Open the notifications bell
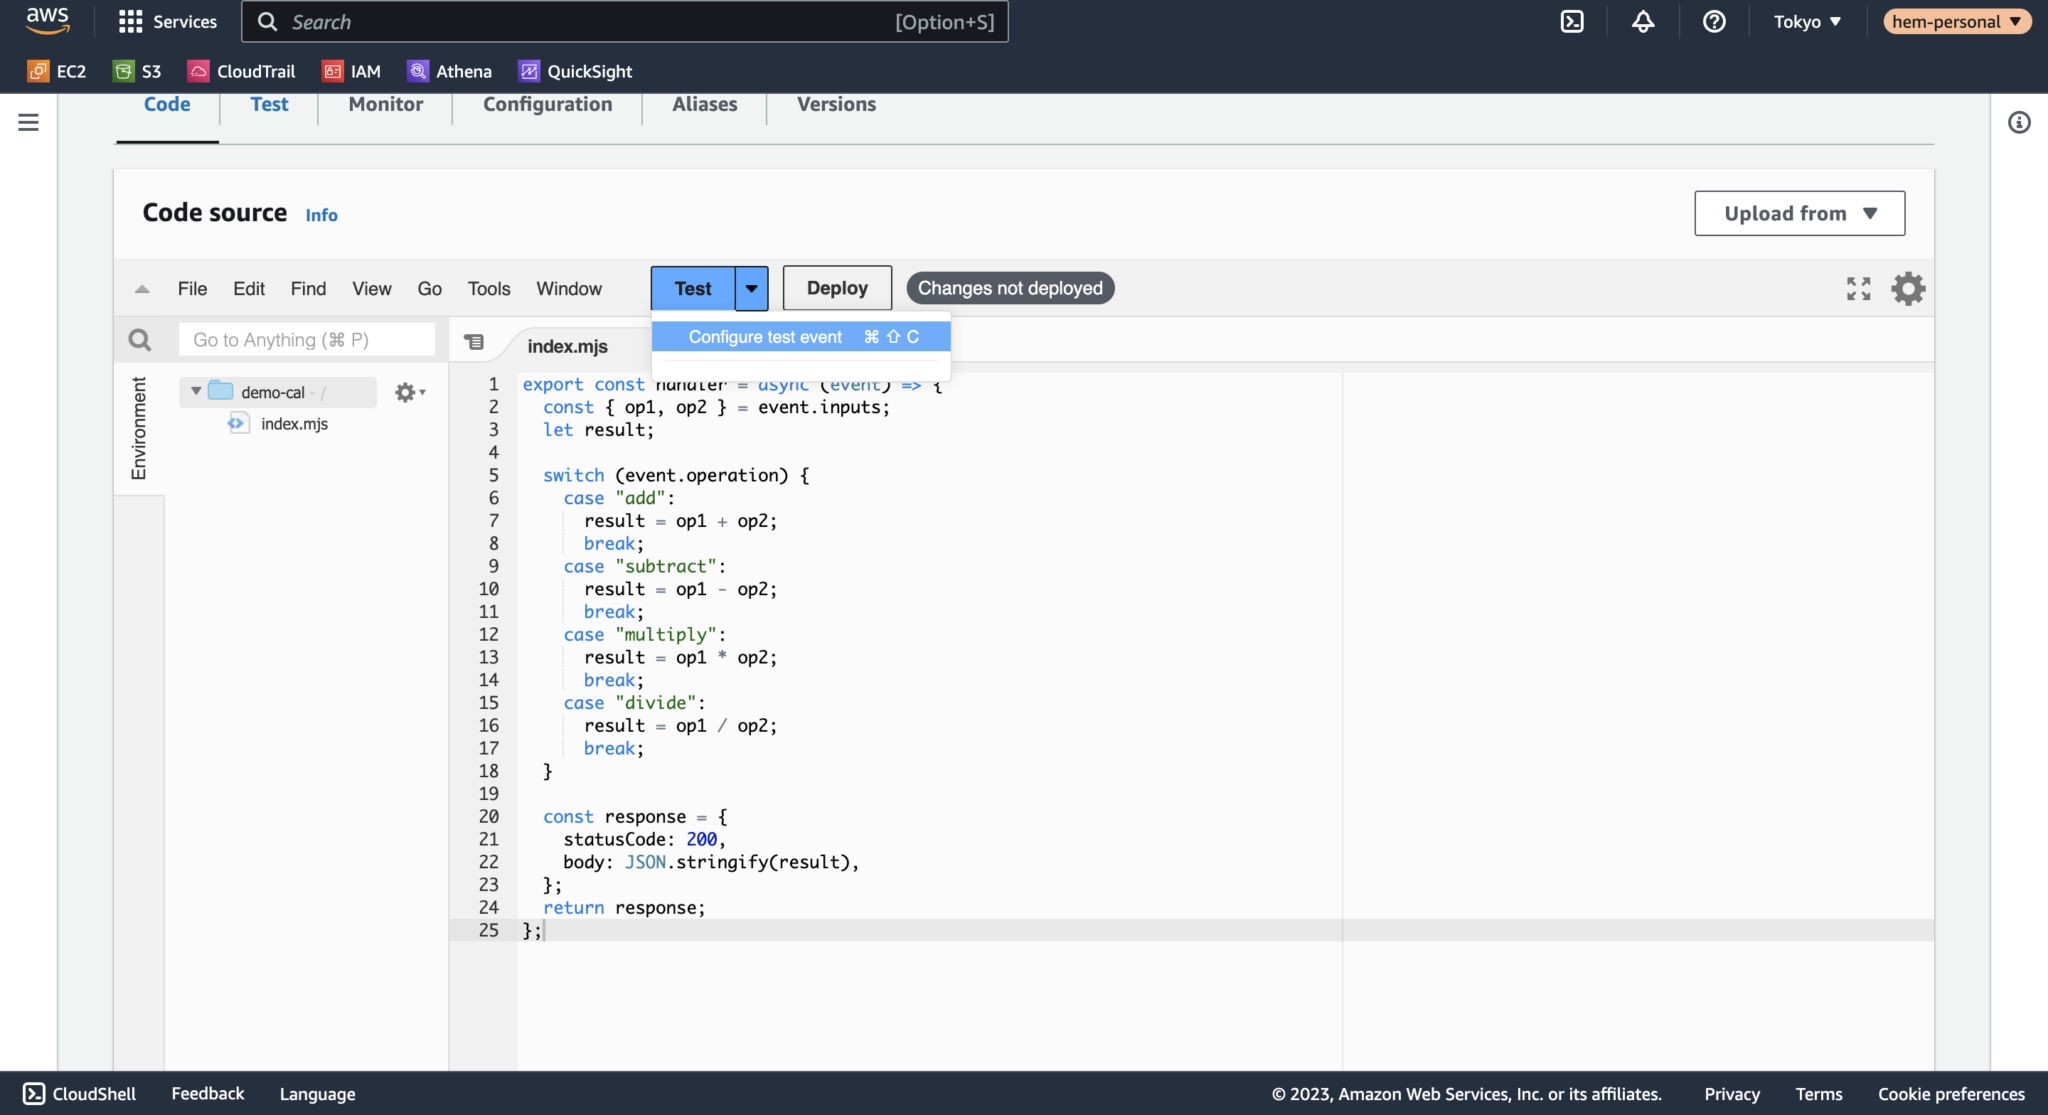The image size is (2048, 1115). coord(1643,21)
